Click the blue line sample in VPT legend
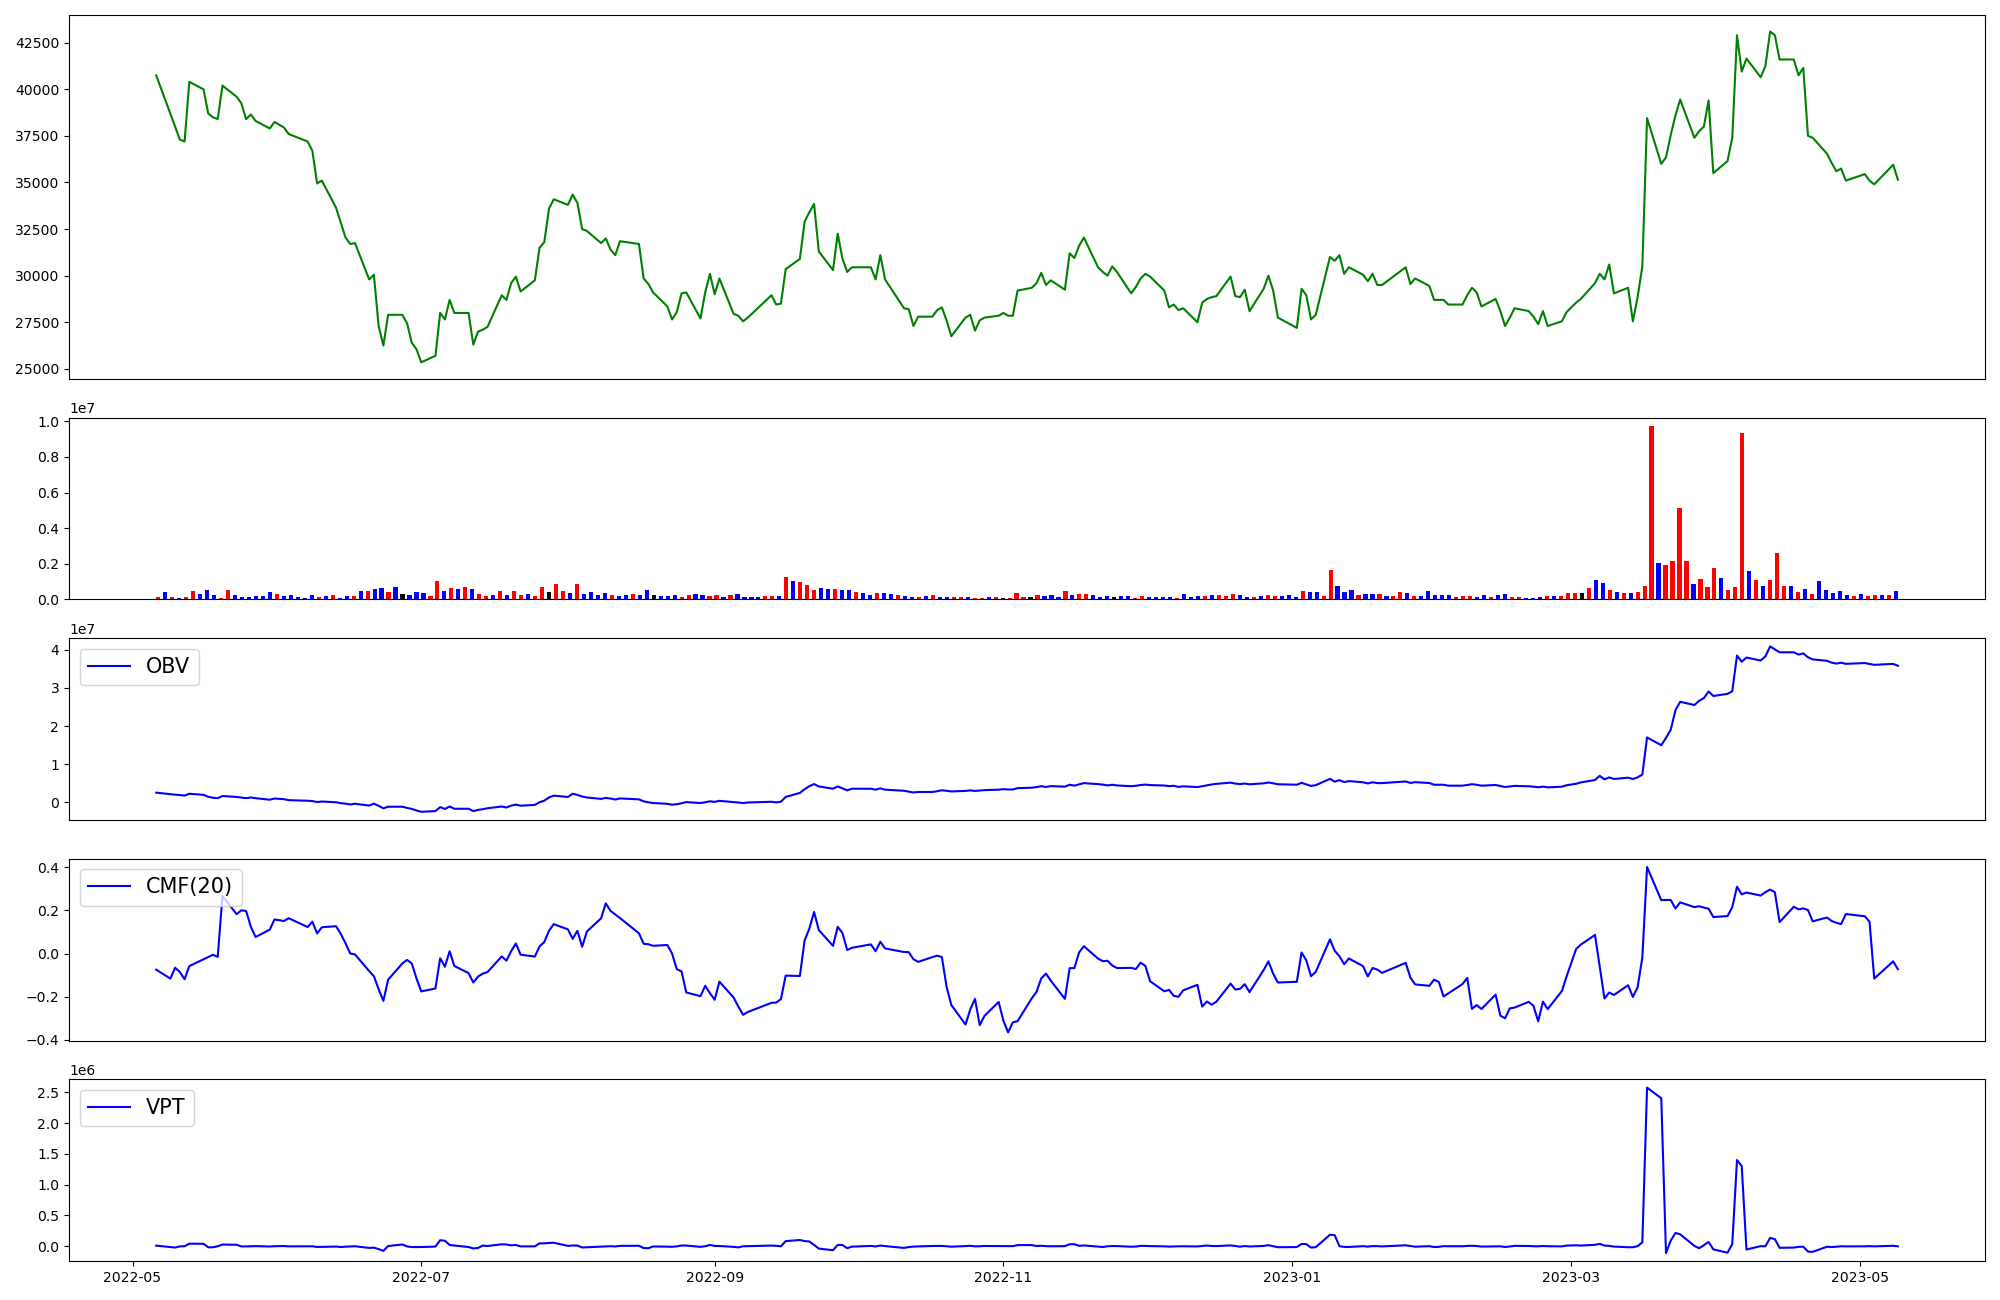This screenshot has height=1300, width=2000. (110, 1107)
